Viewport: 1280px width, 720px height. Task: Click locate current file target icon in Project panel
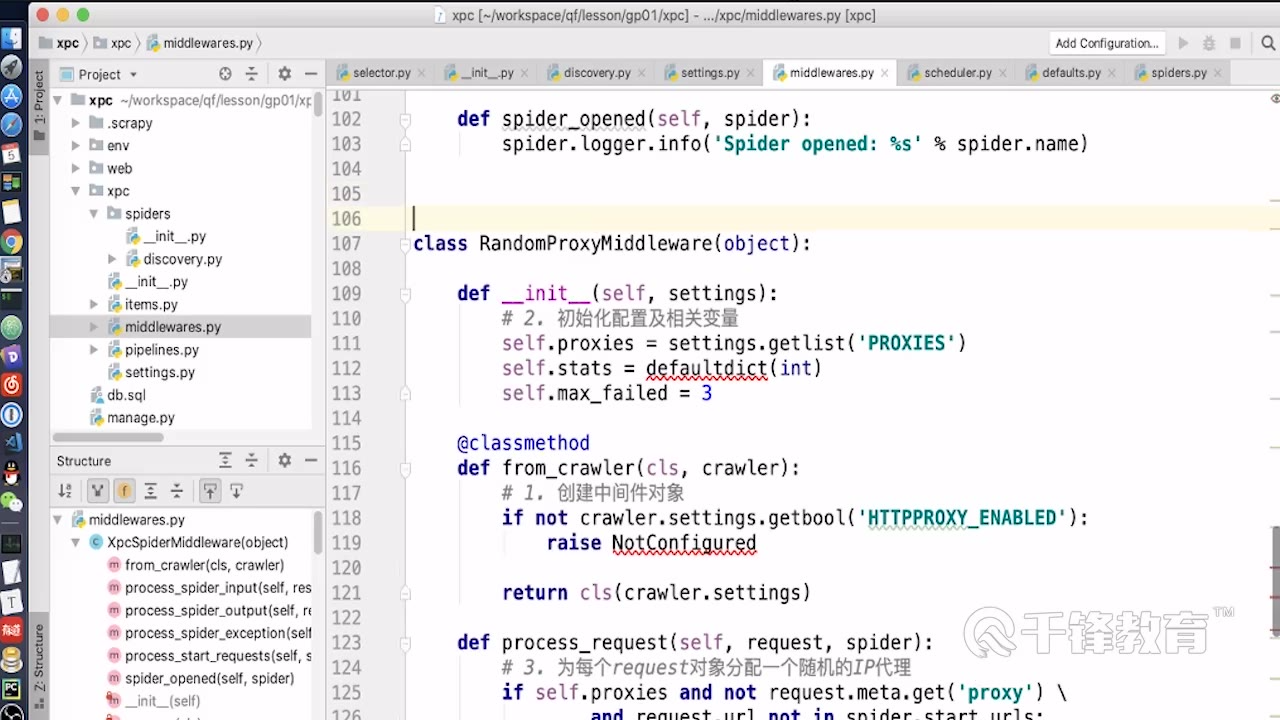(225, 74)
